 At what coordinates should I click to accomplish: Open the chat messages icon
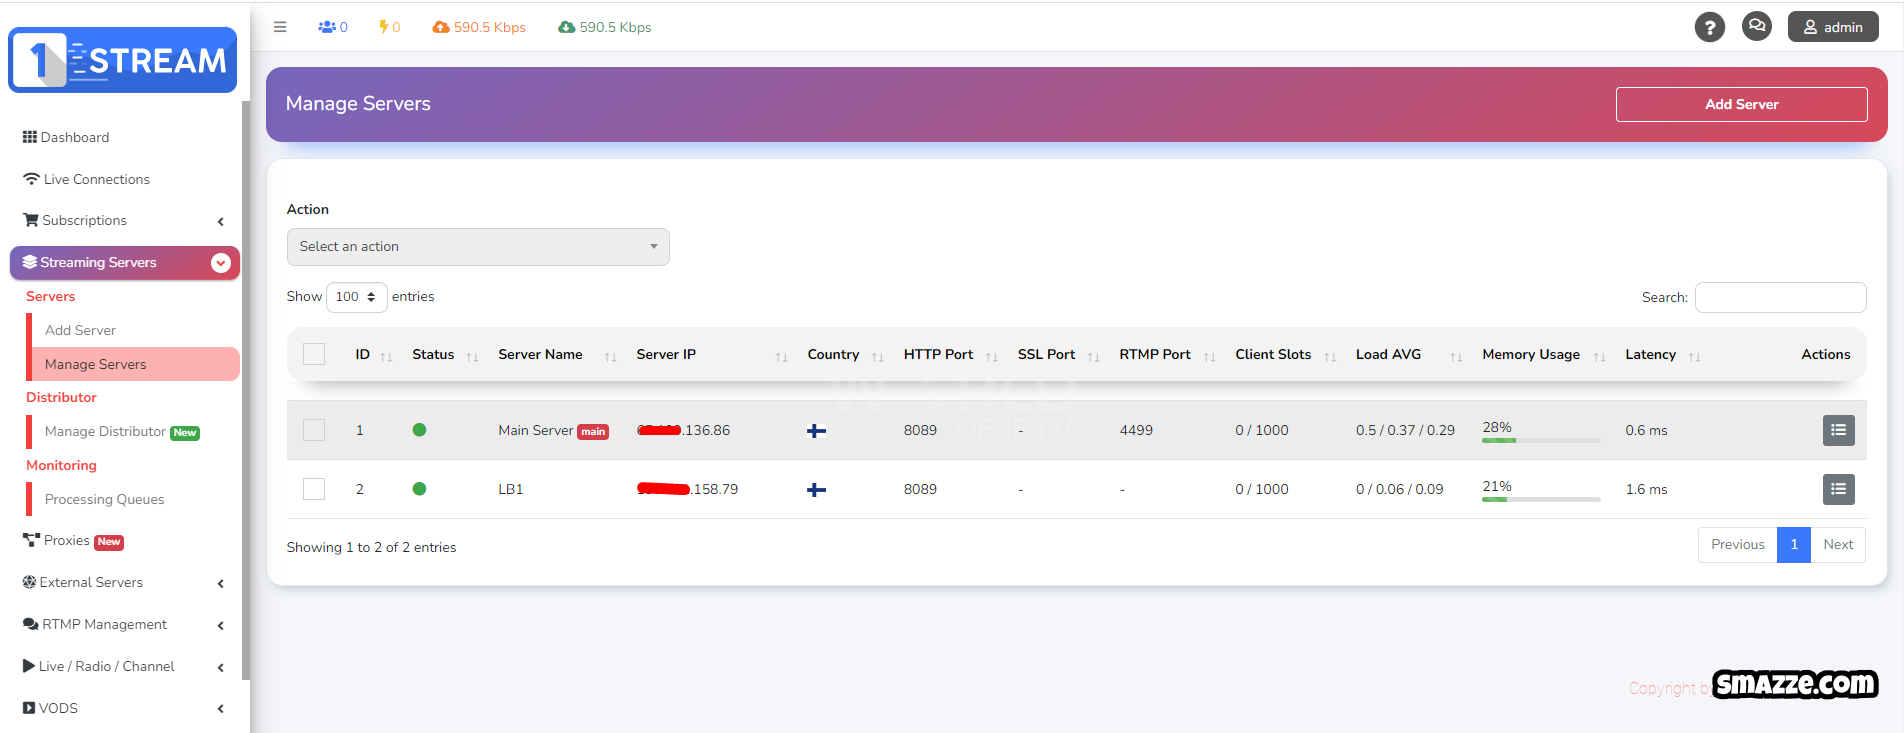1756,27
